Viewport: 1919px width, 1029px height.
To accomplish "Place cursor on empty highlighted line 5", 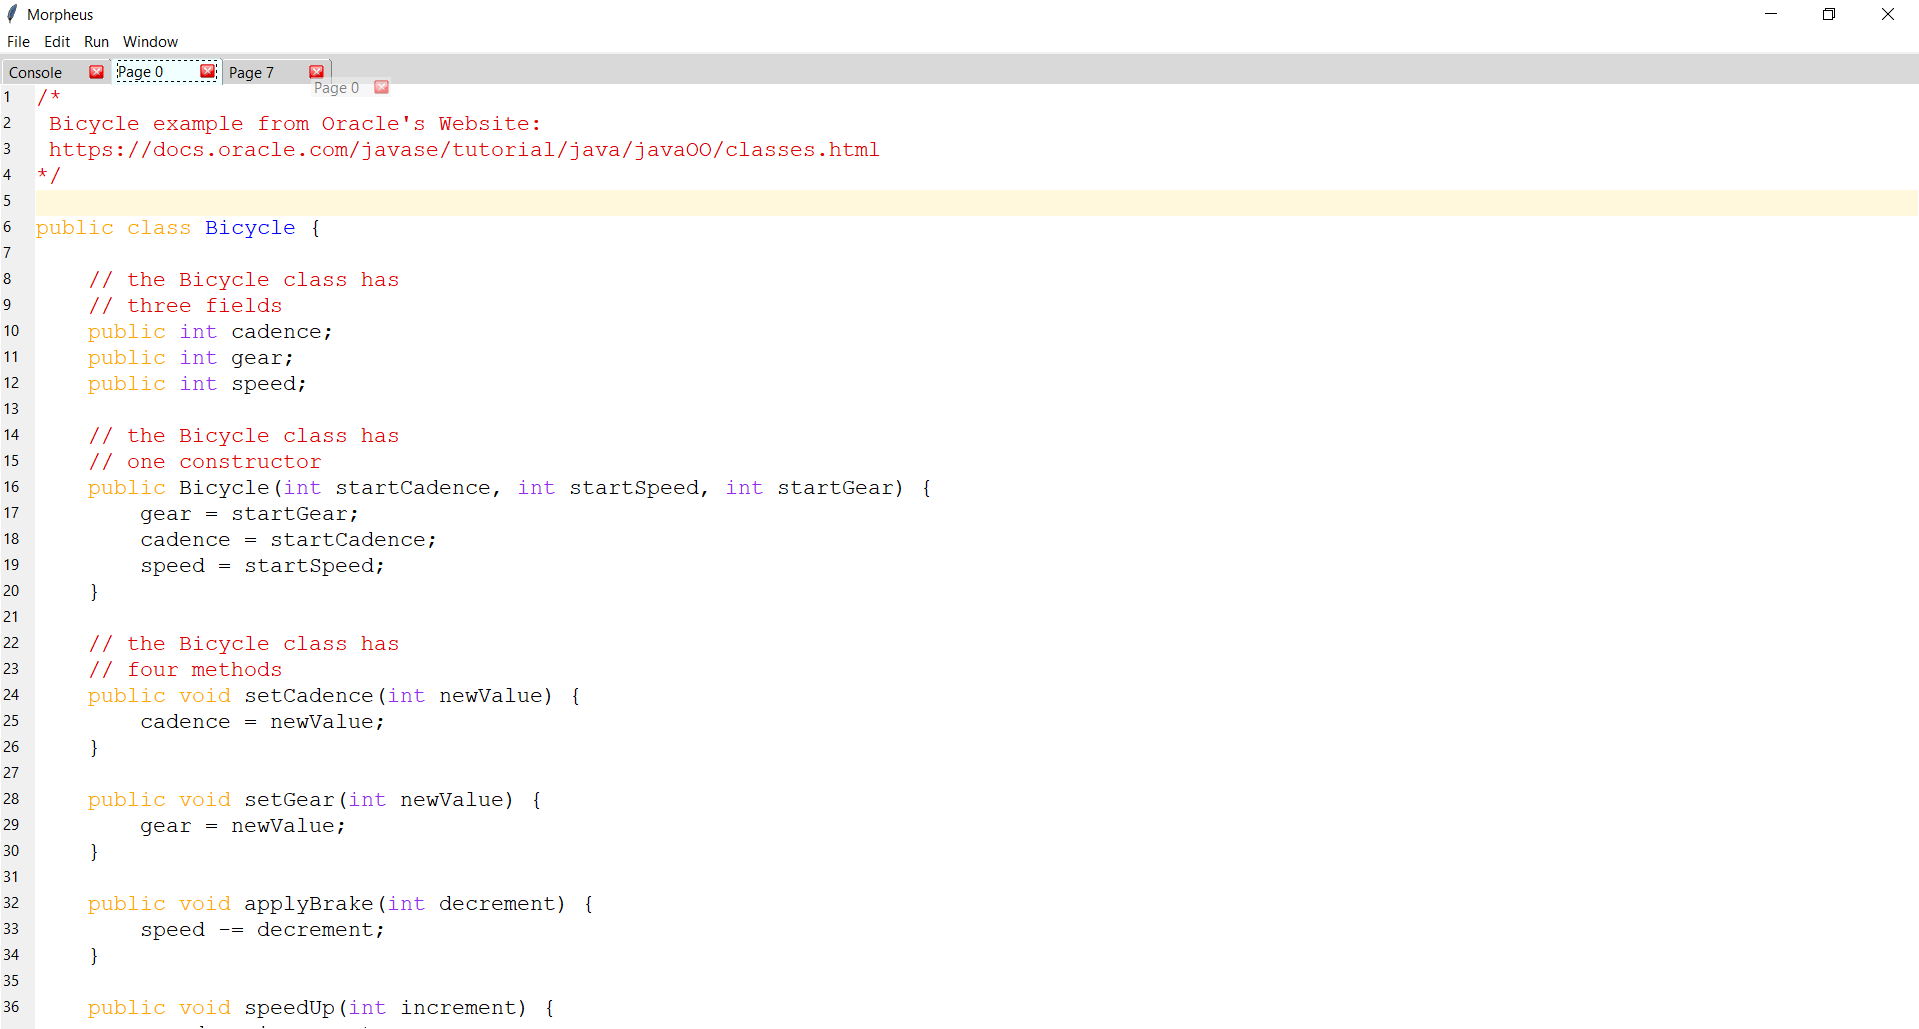I will [x=976, y=202].
